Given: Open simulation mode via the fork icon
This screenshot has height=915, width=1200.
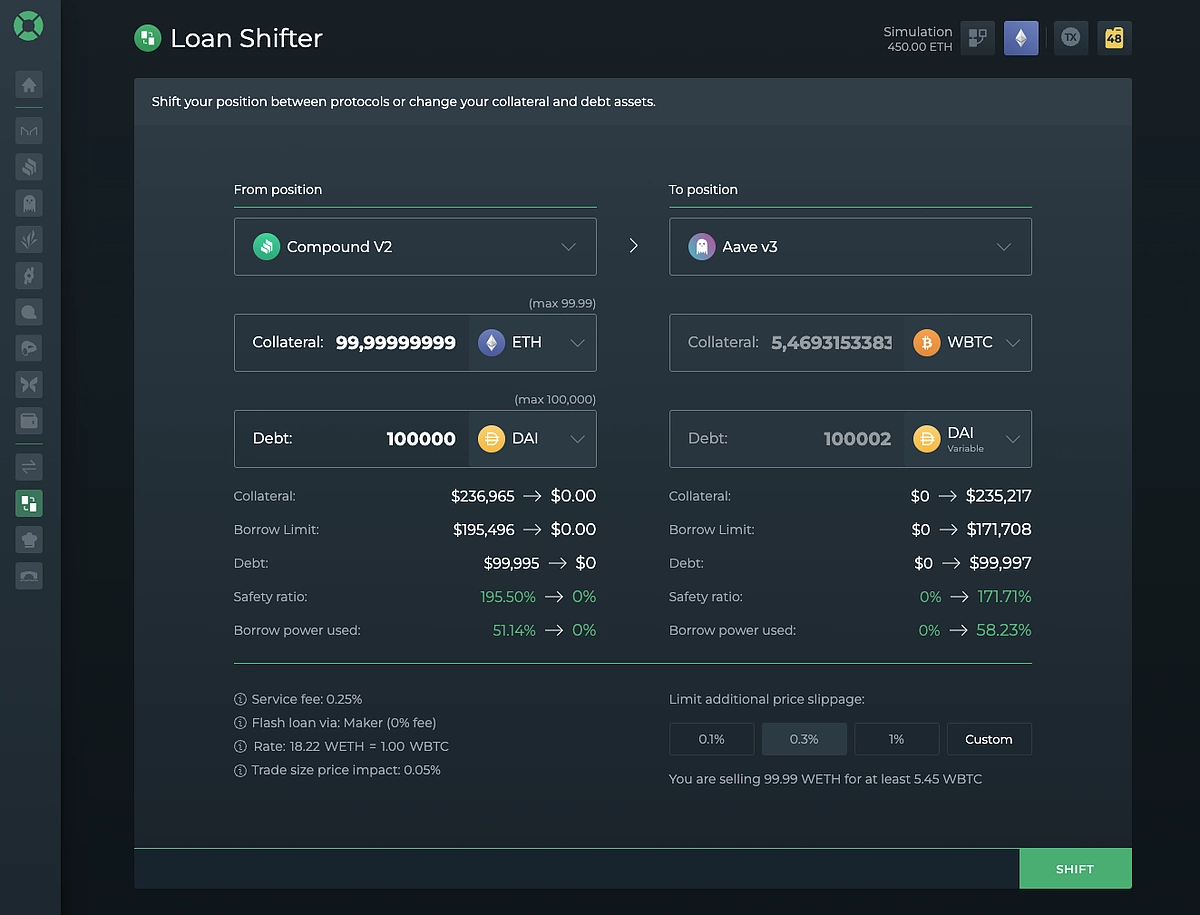Looking at the screenshot, I should point(977,37).
